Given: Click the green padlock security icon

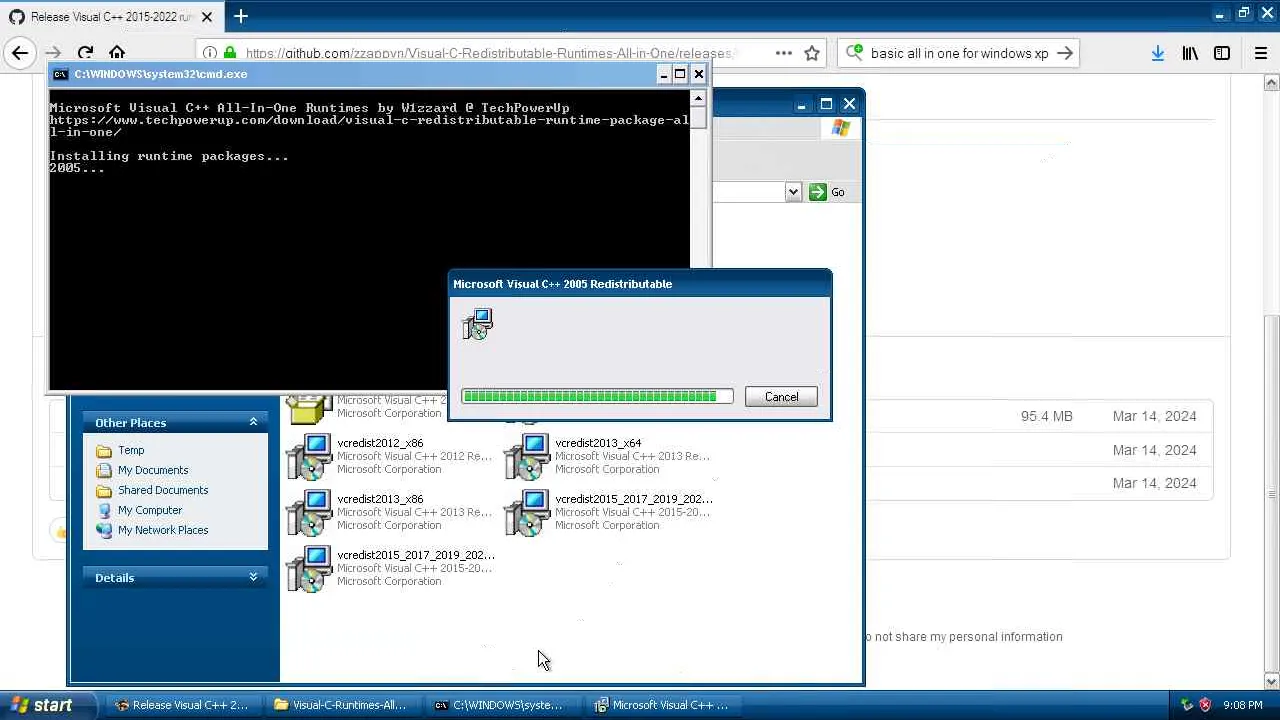Looking at the screenshot, I should click(230, 53).
